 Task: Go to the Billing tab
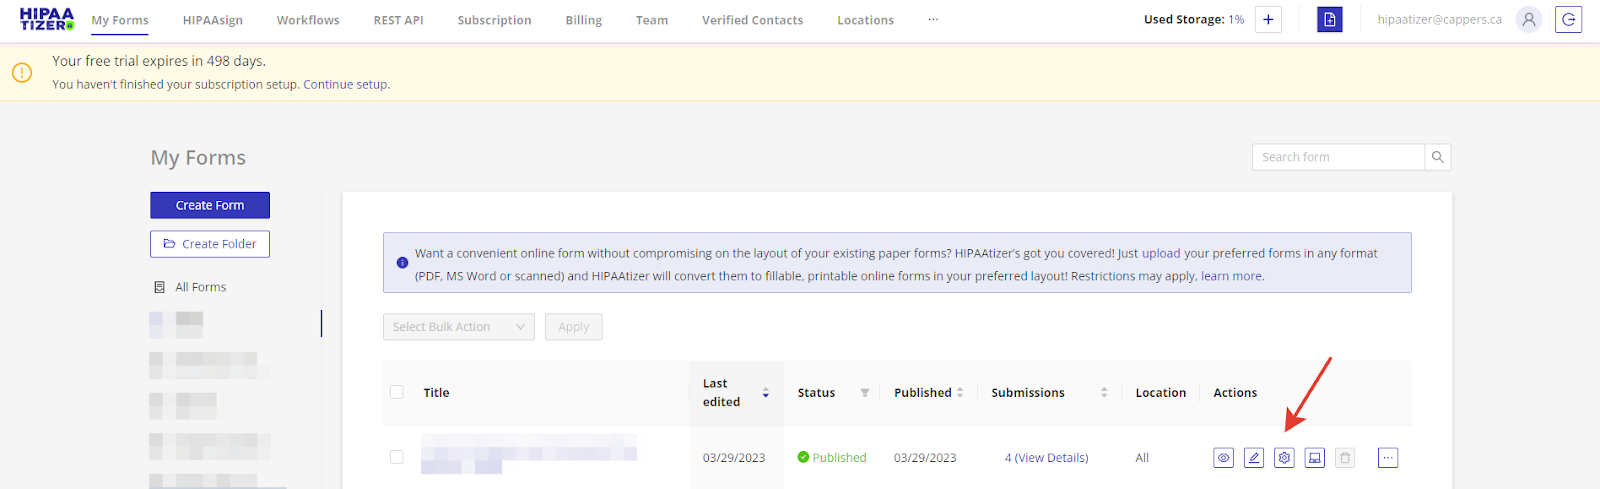(x=583, y=20)
